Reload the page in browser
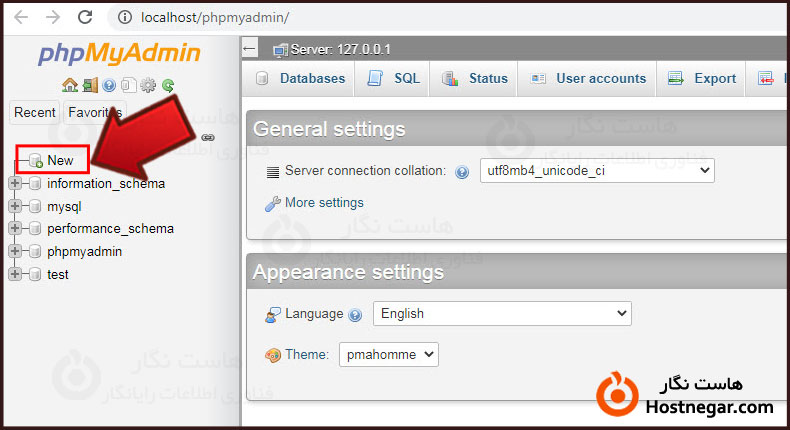This screenshot has height=430, width=790. point(86,17)
